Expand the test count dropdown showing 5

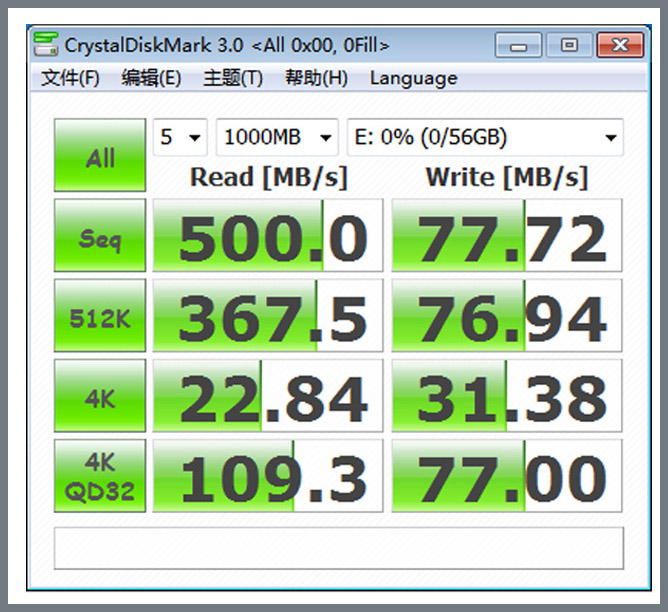180,137
